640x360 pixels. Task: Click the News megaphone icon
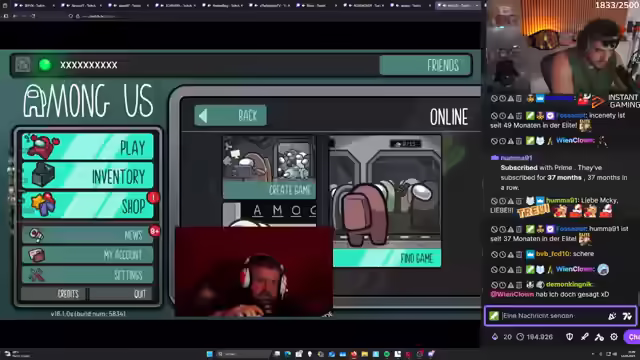coord(36,235)
